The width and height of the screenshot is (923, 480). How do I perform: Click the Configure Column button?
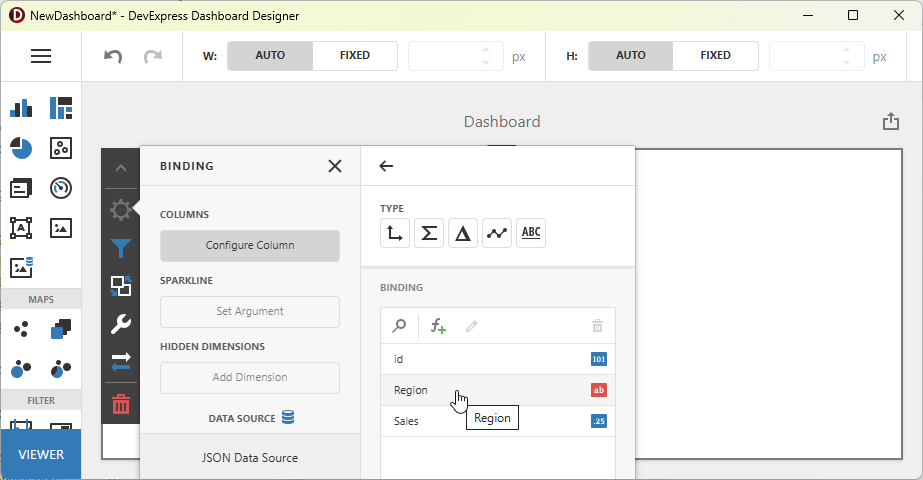(x=250, y=246)
